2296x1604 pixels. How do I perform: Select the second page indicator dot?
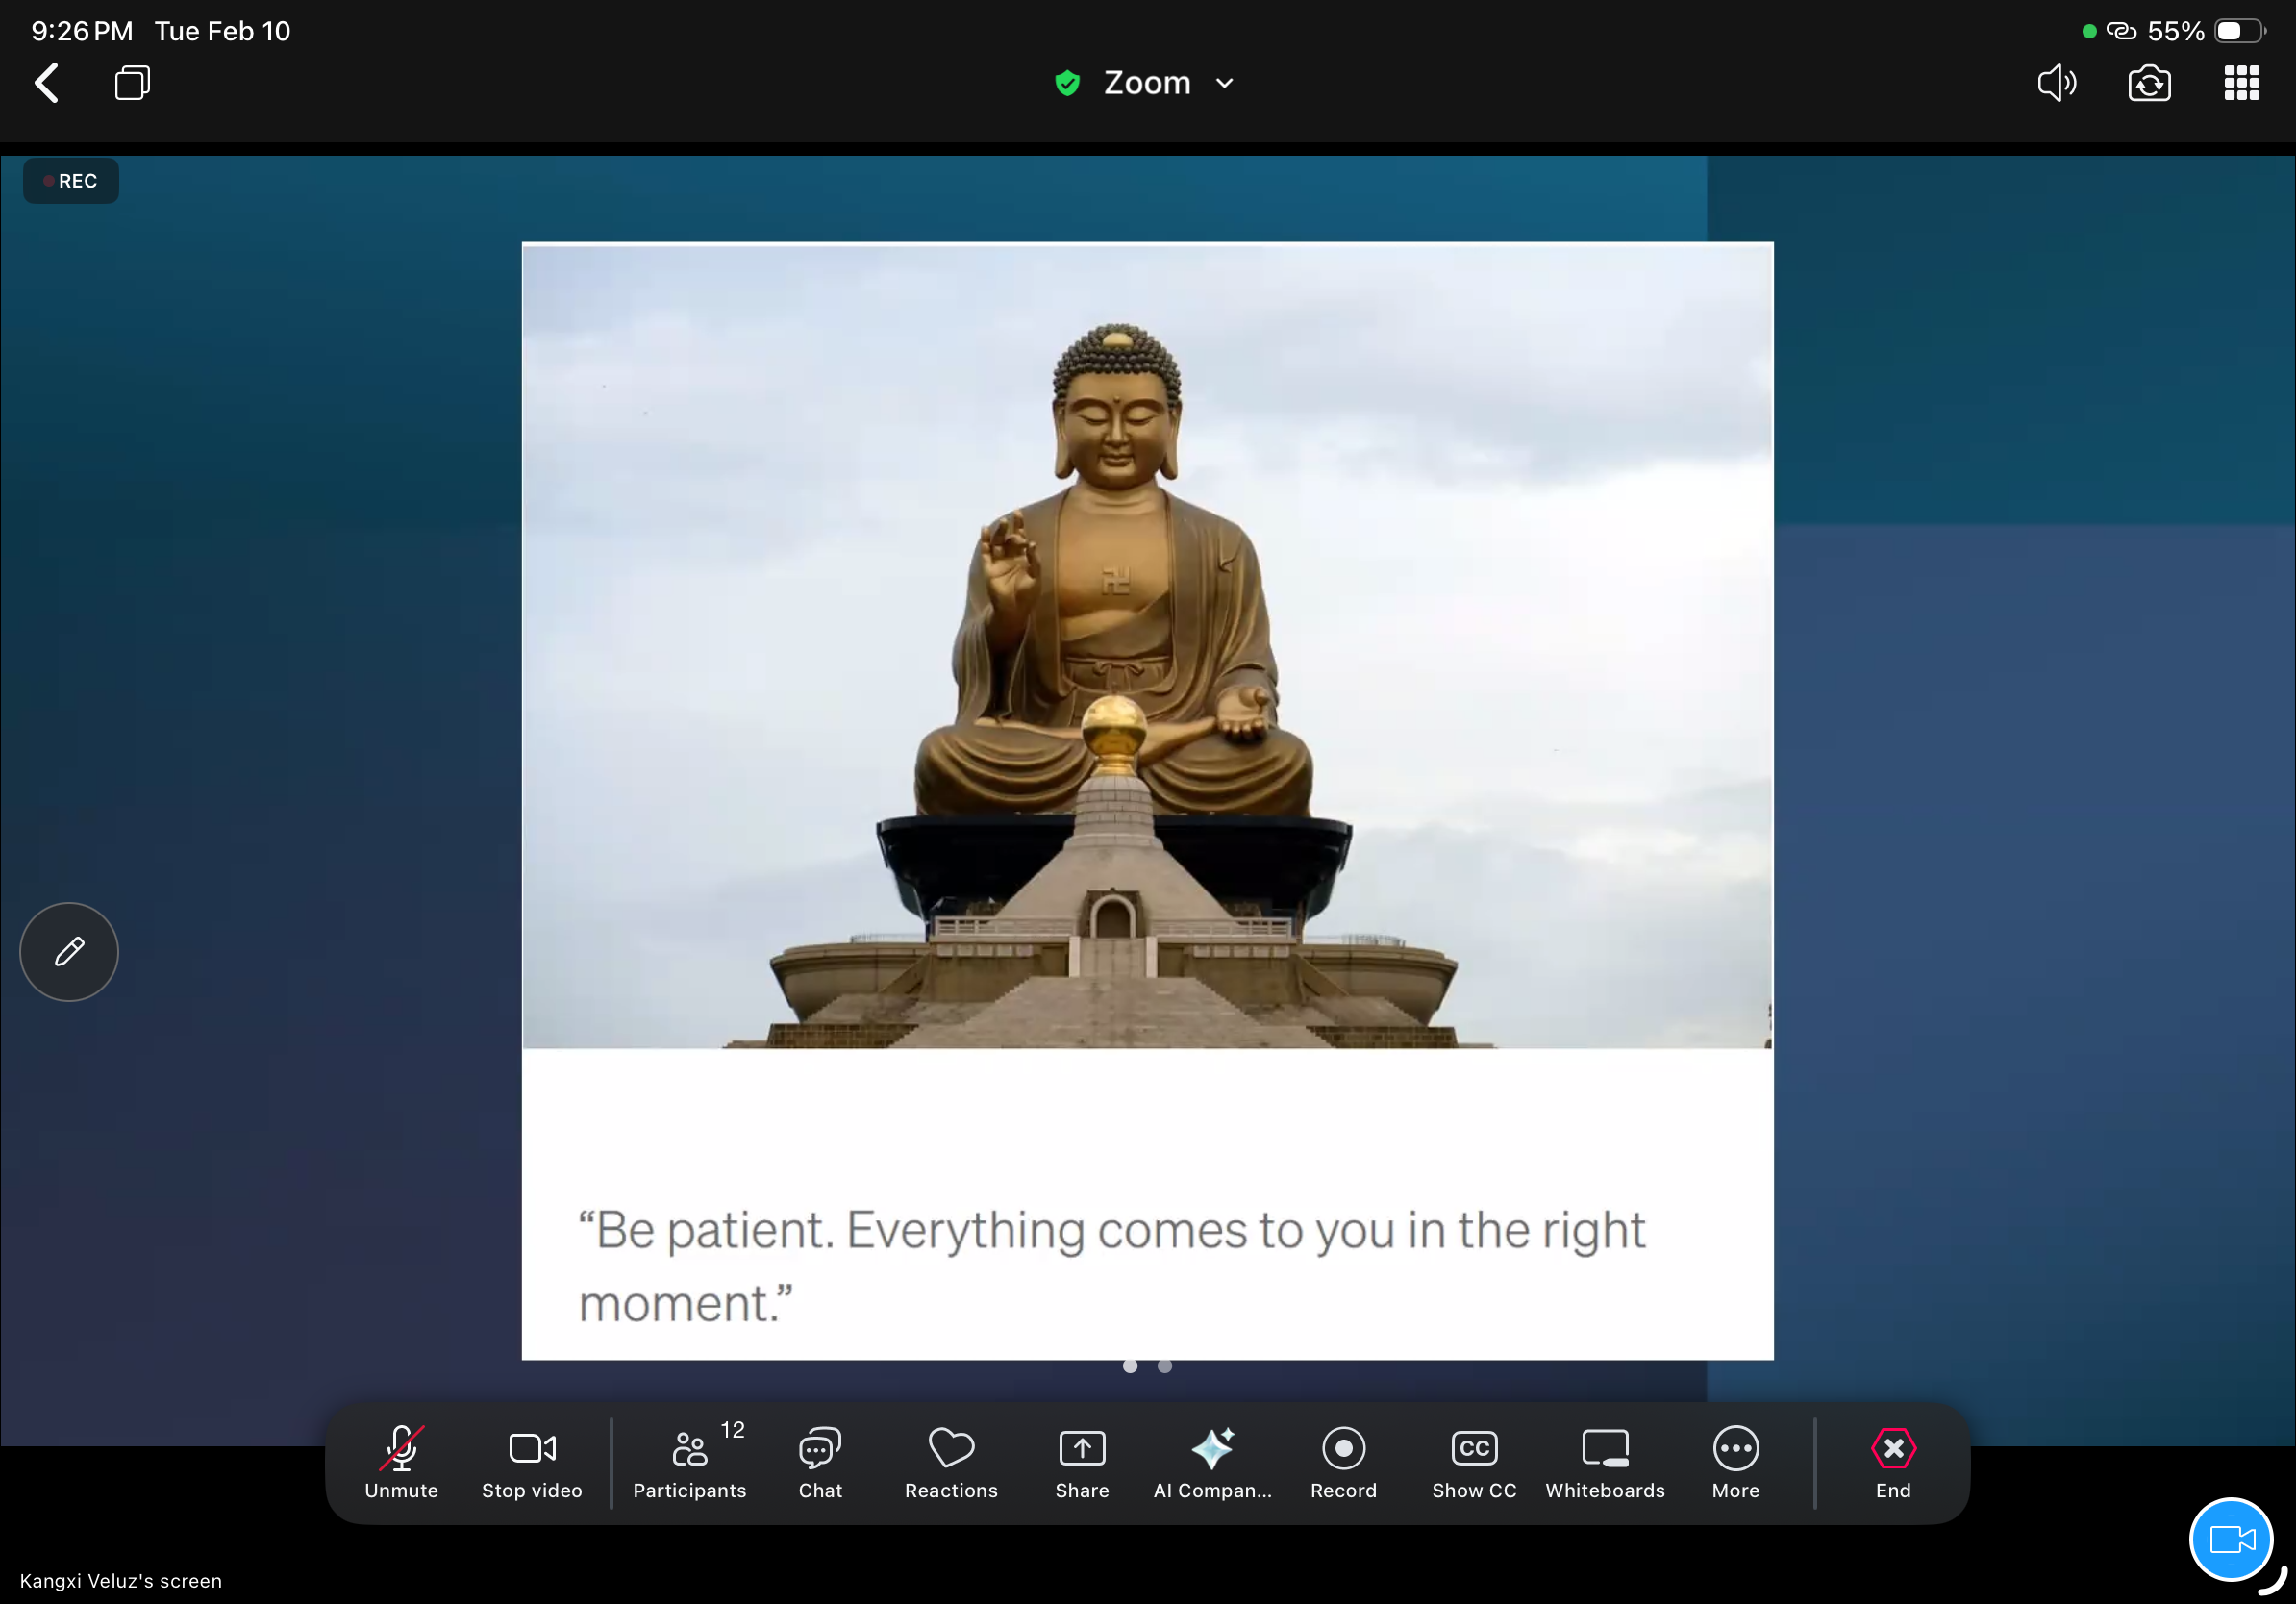(1165, 1366)
